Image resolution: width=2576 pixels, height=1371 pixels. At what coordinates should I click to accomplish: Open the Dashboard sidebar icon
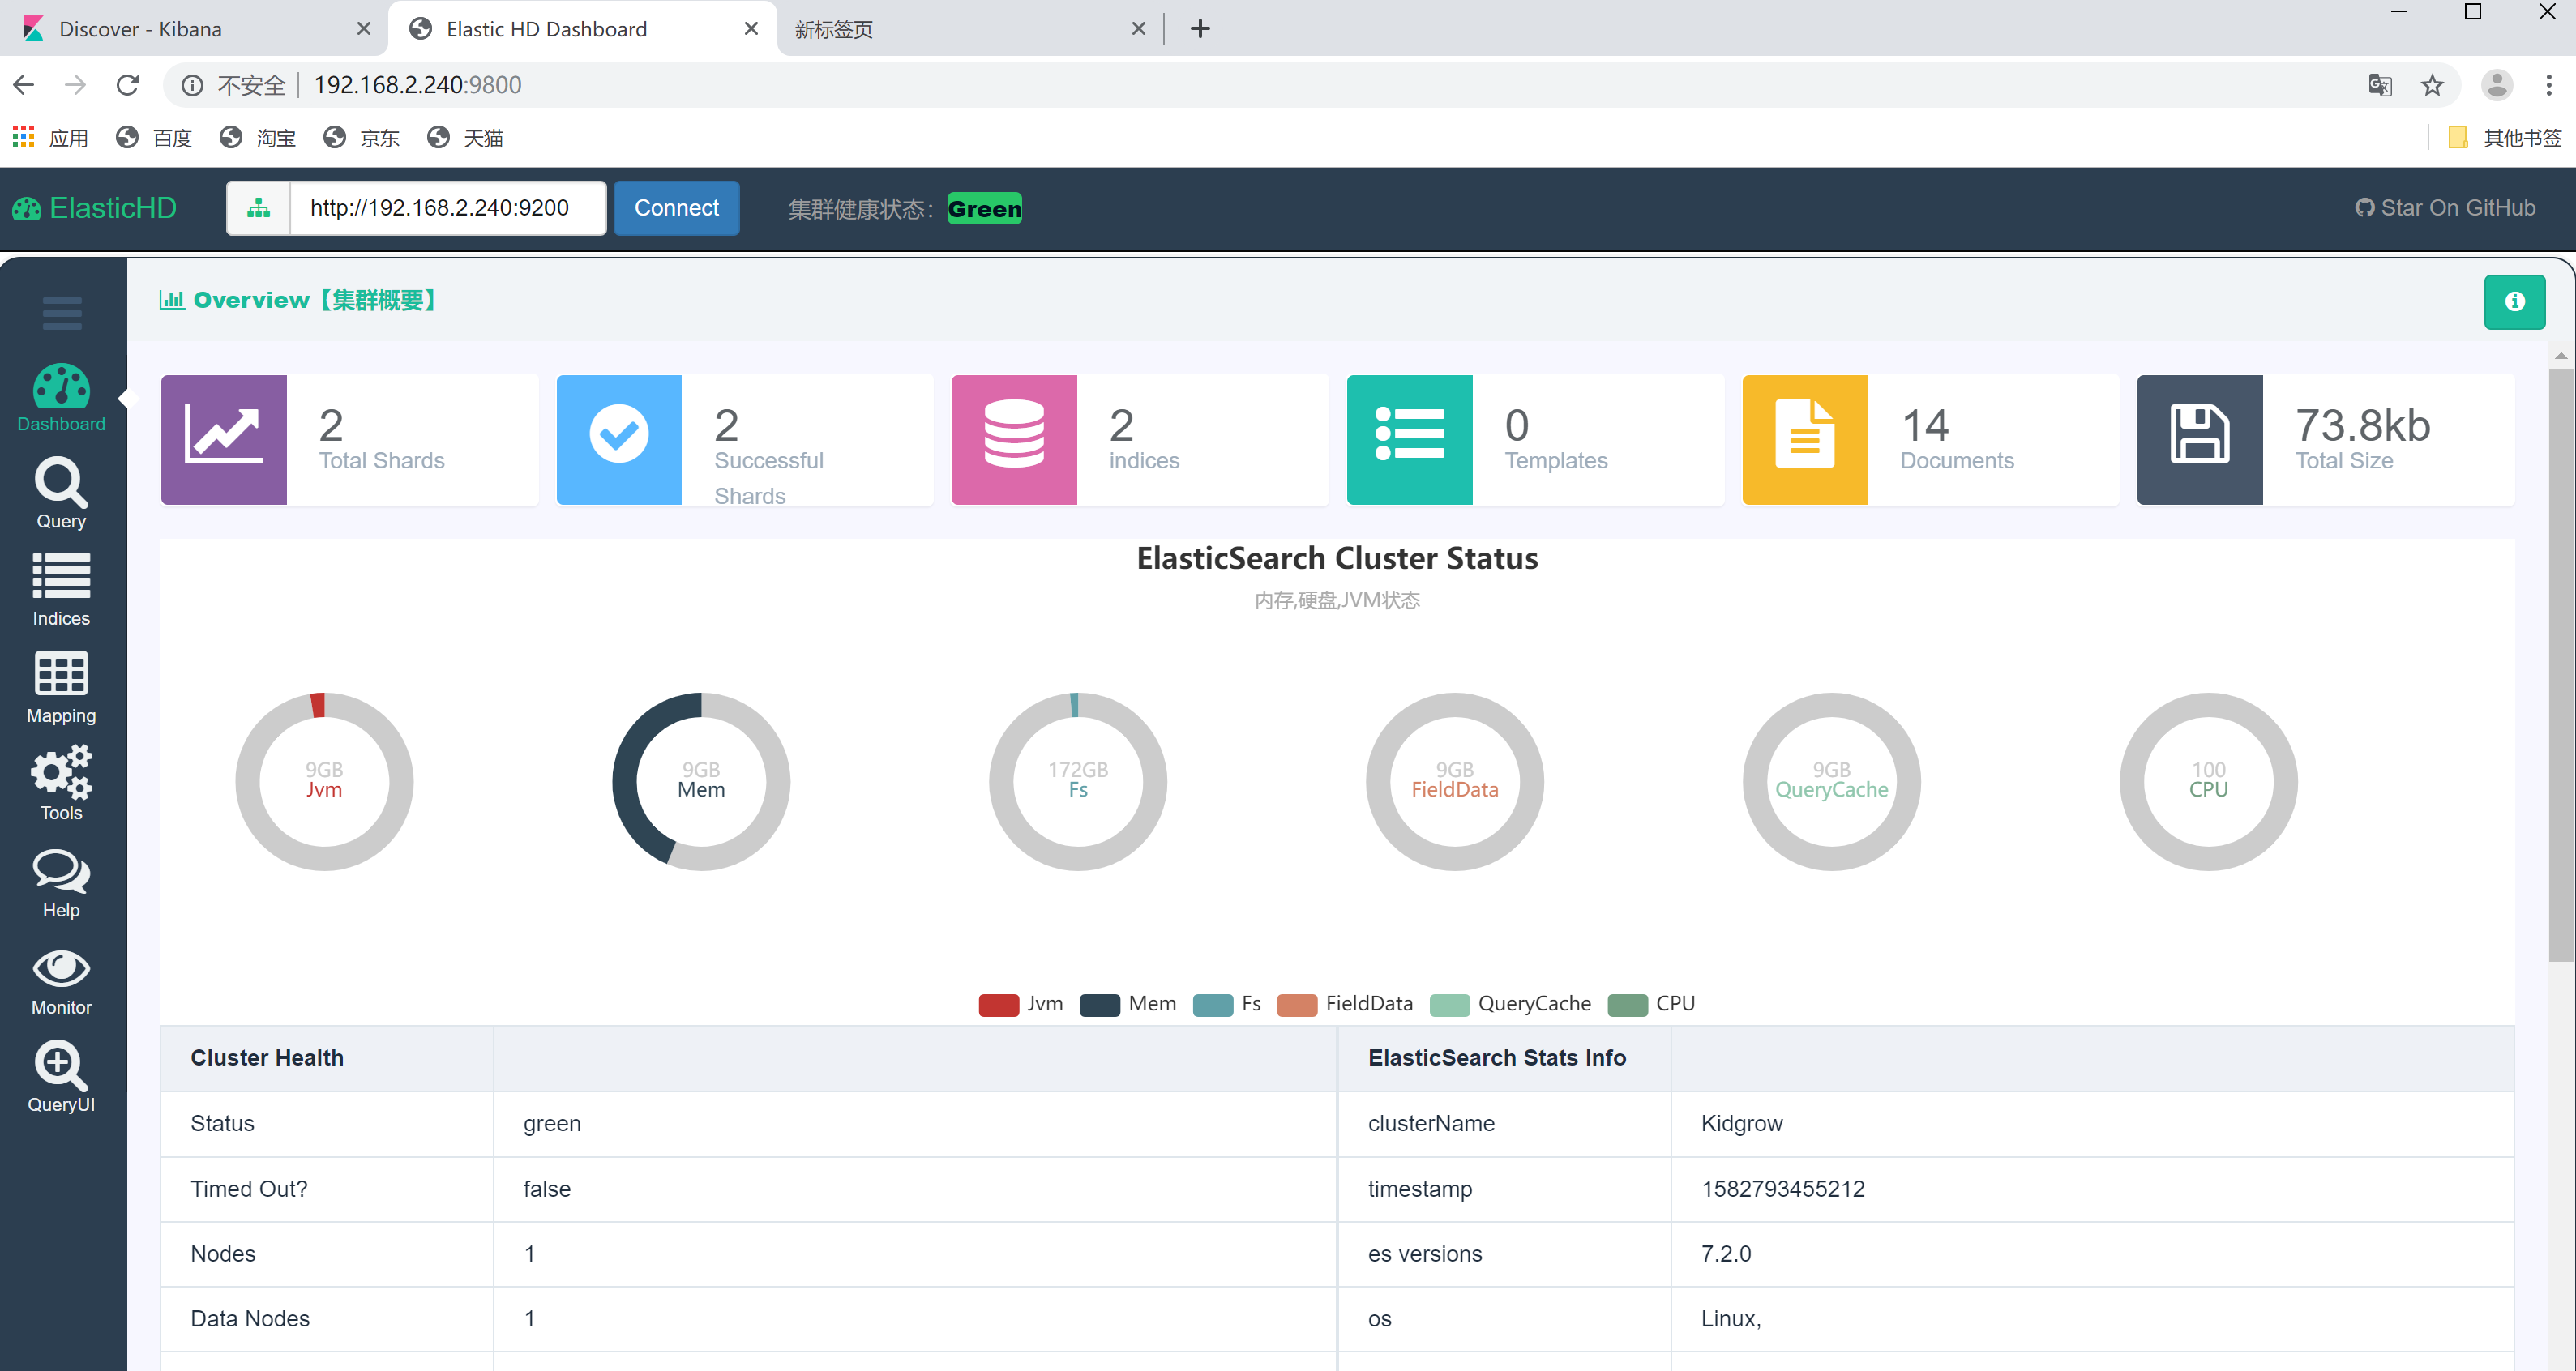pyautogui.click(x=61, y=386)
